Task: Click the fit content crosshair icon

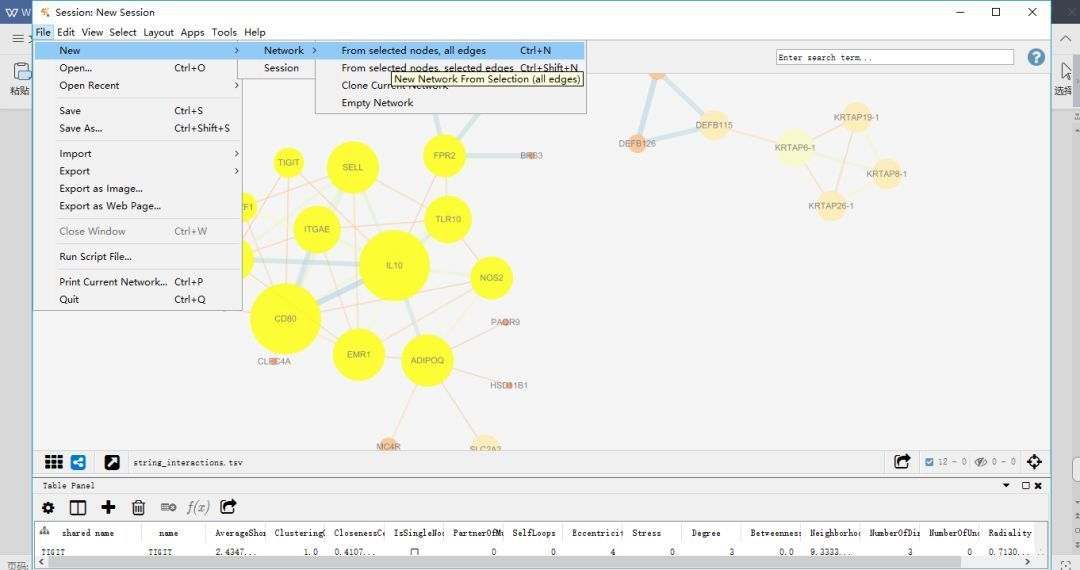Action: coord(1034,461)
